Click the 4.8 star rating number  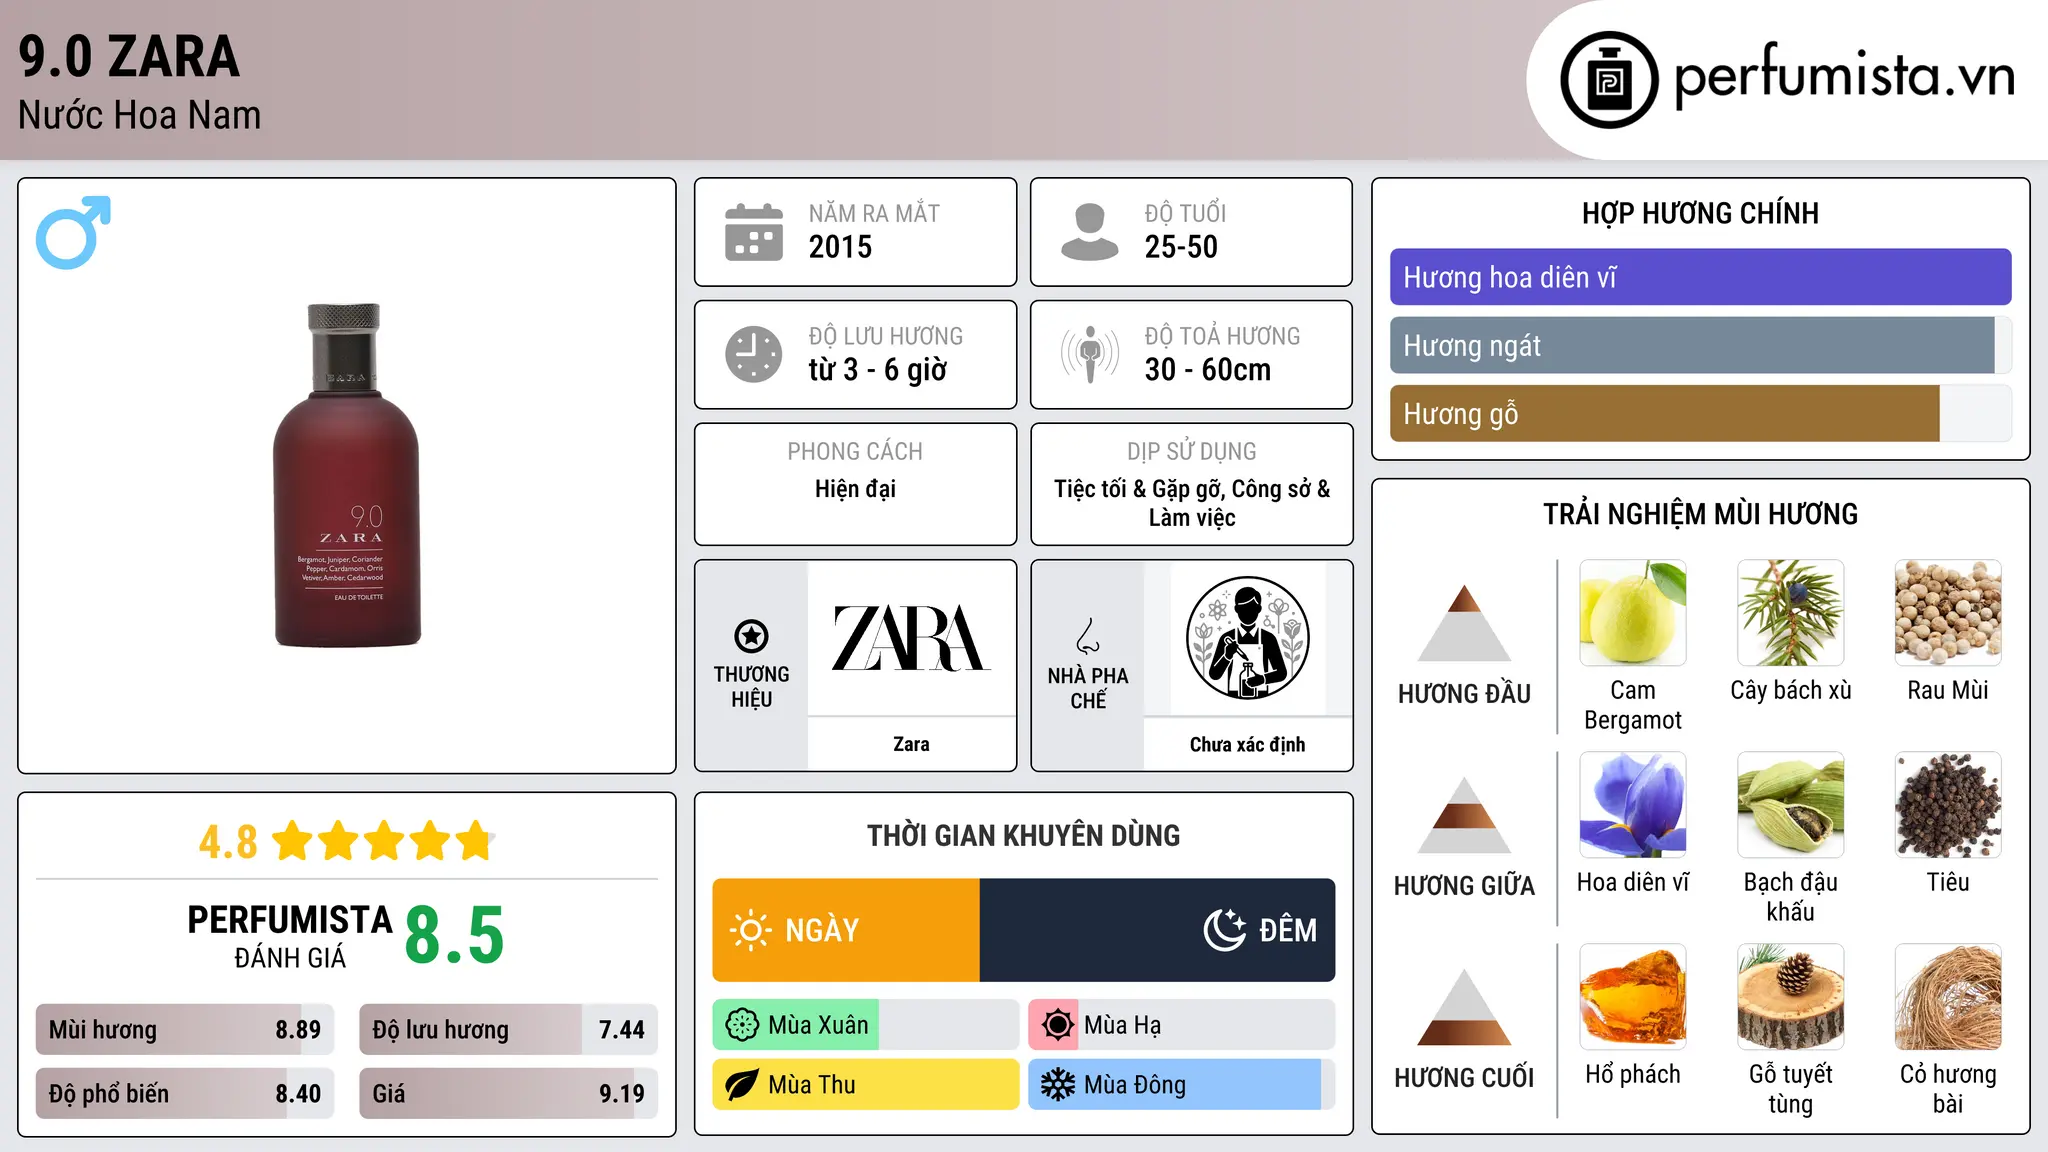(x=228, y=842)
